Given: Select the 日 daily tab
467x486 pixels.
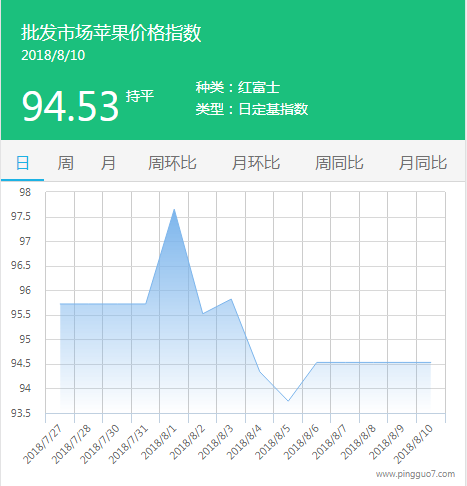Looking at the screenshot, I should (x=23, y=163).
